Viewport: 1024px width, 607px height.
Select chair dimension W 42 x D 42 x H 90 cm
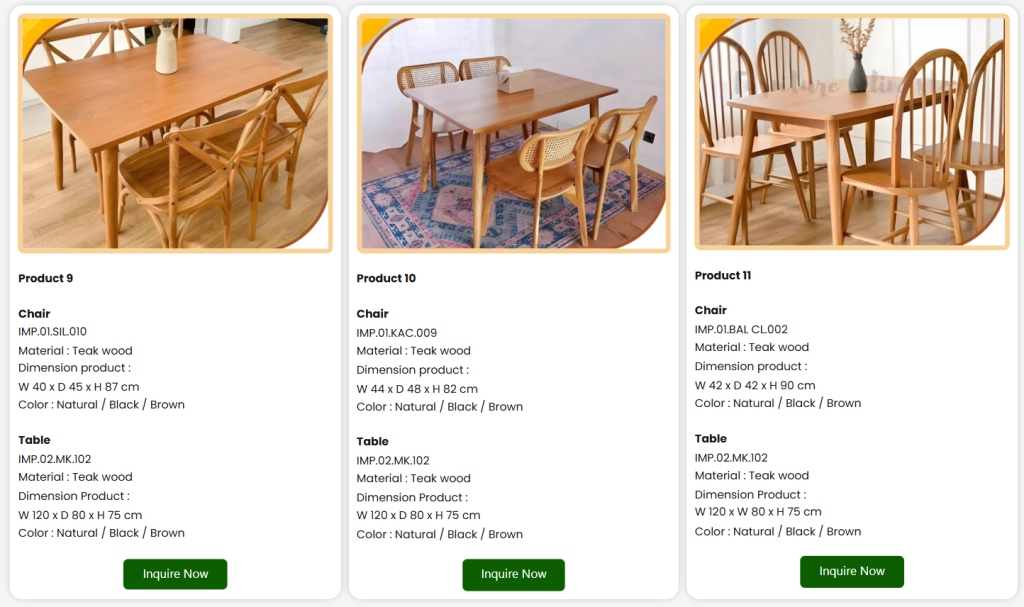pos(755,385)
